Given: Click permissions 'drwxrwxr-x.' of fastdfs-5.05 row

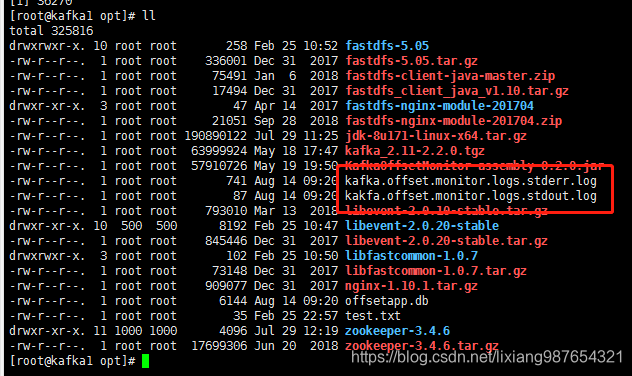Looking at the screenshot, I should 47,46.
